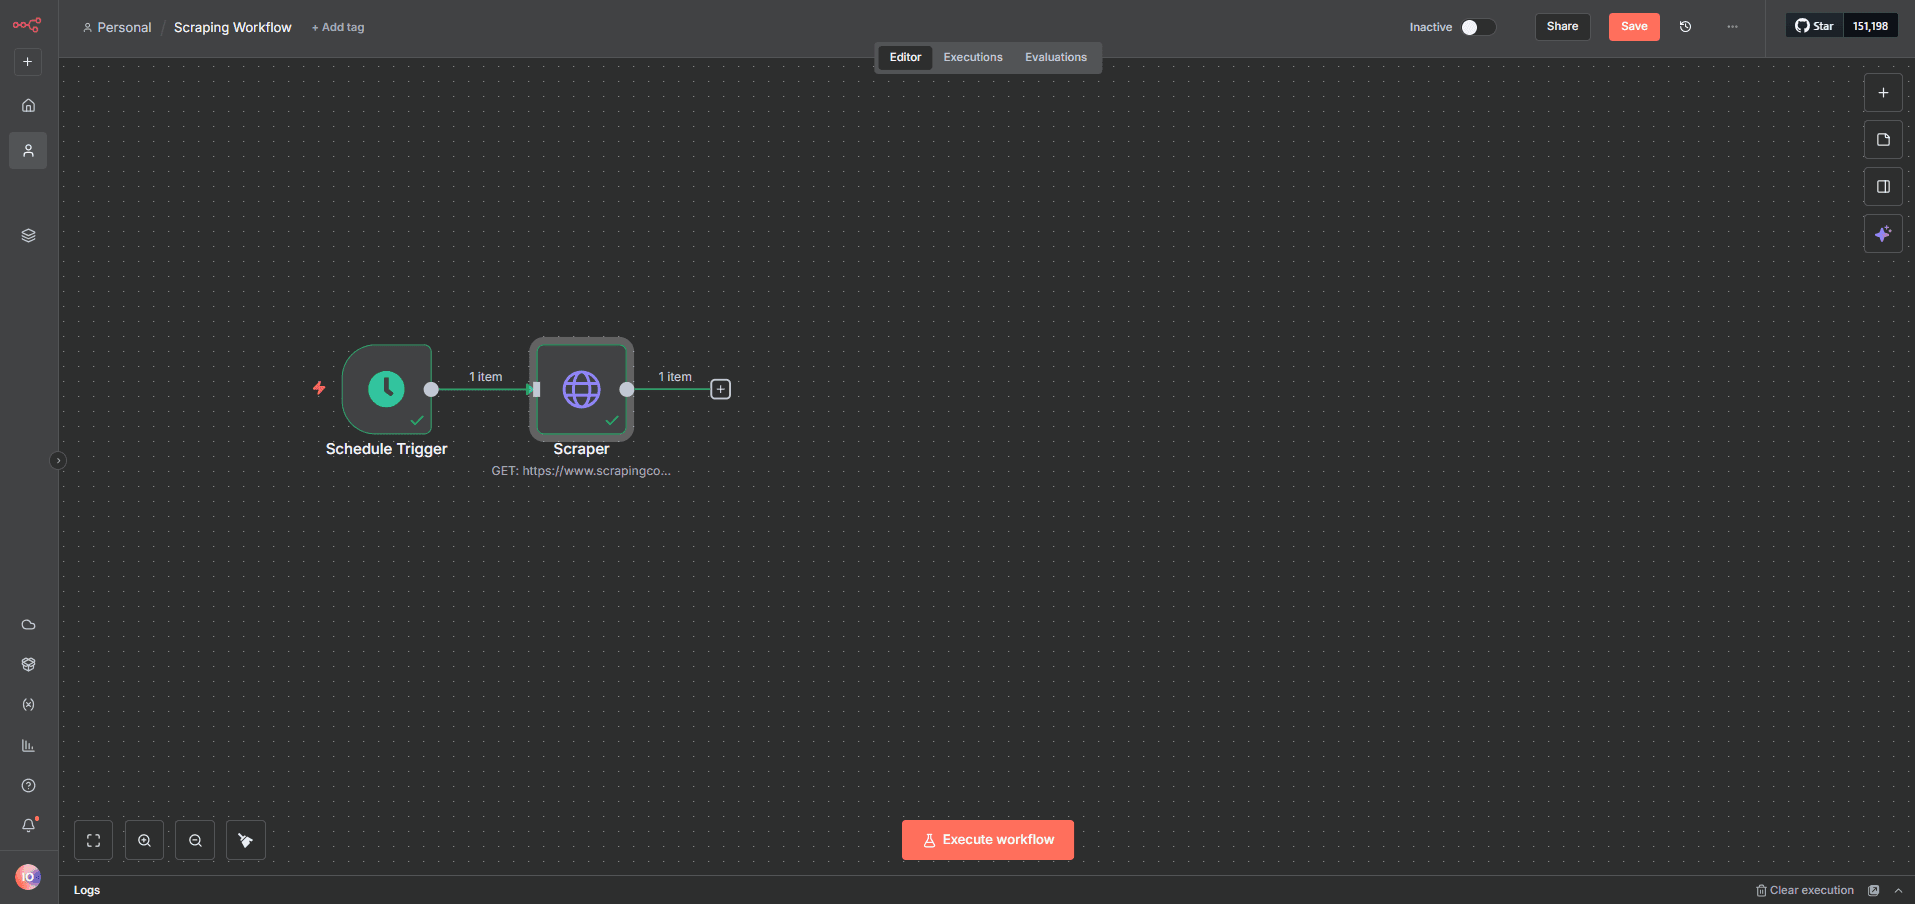Click the Share button
This screenshot has height=904, width=1915.
tap(1562, 27)
